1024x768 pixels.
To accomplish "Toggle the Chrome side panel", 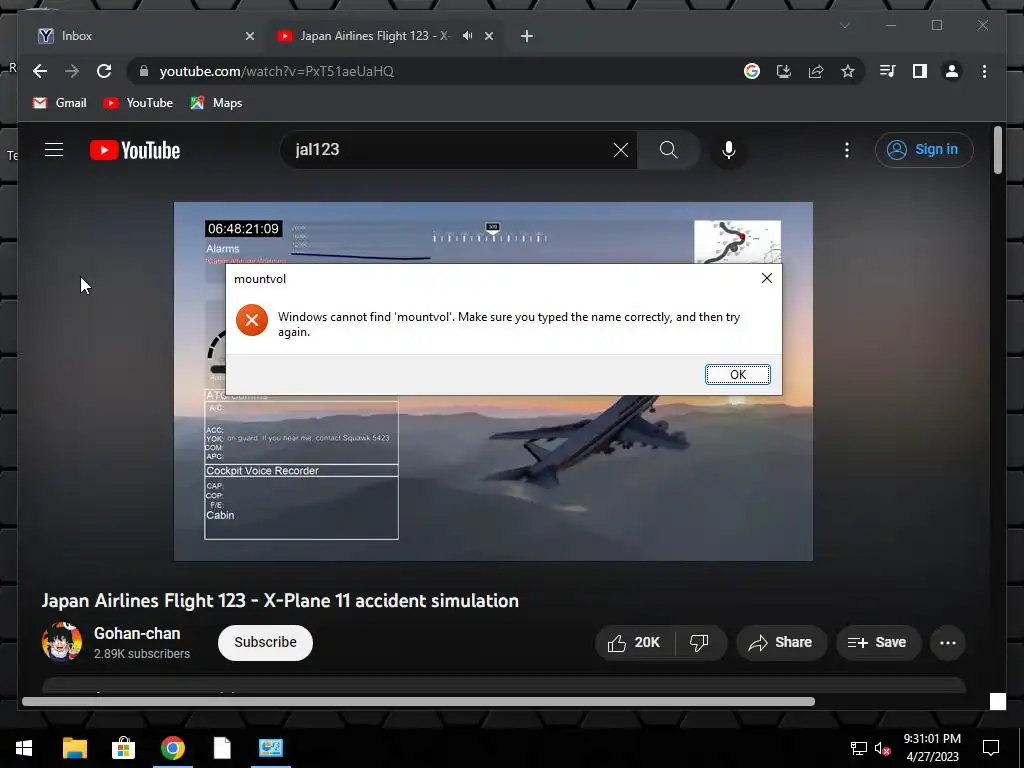I will point(920,71).
